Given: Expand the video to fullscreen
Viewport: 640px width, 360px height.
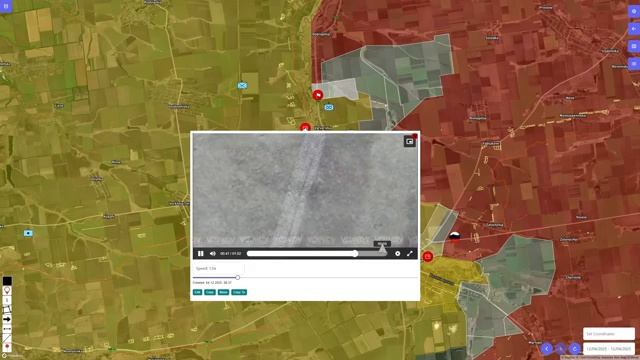Looking at the screenshot, I should [x=409, y=253].
